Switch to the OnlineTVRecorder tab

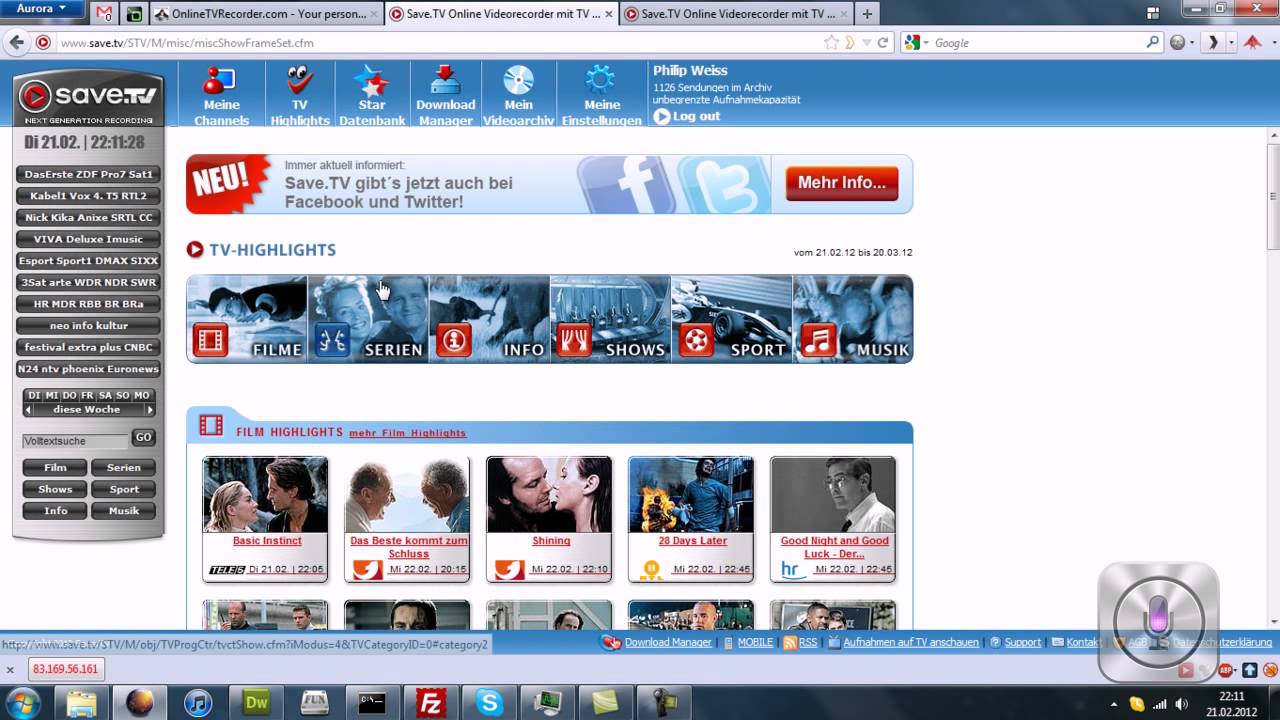(x=265, y=14)
